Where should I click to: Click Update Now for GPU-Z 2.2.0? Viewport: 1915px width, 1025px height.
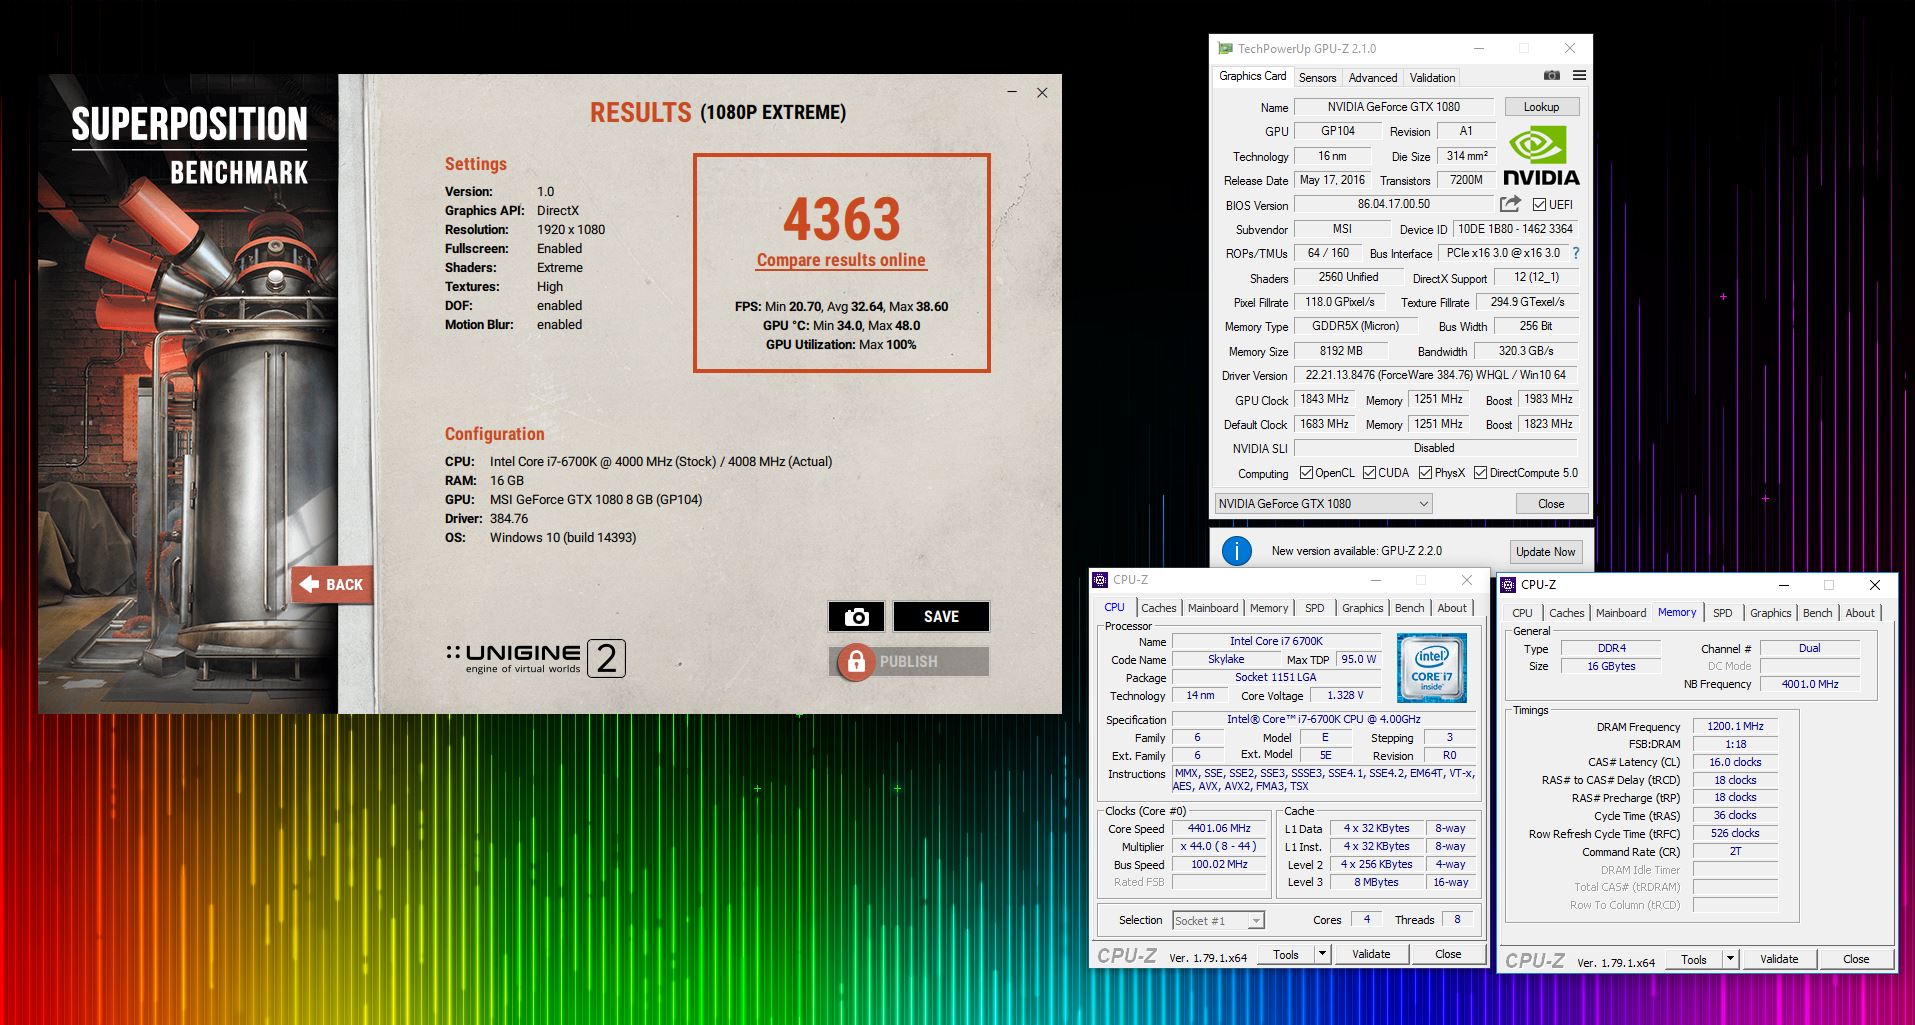pos(1545,552)
